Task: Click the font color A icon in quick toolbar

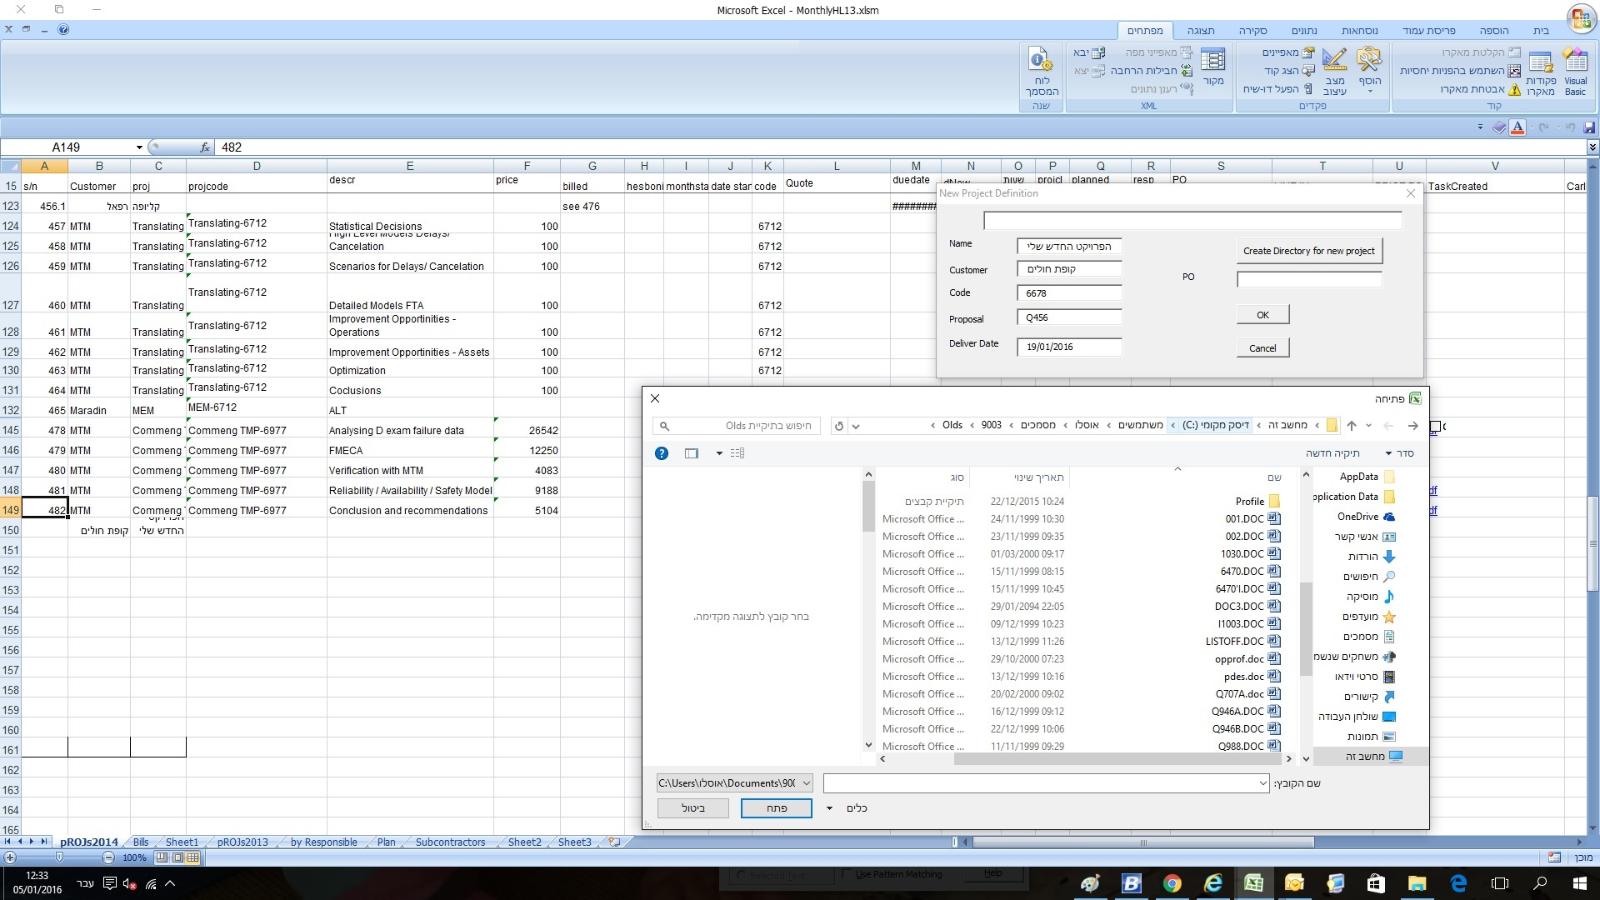Action: pyautogui.click(x=1518, y=127)
